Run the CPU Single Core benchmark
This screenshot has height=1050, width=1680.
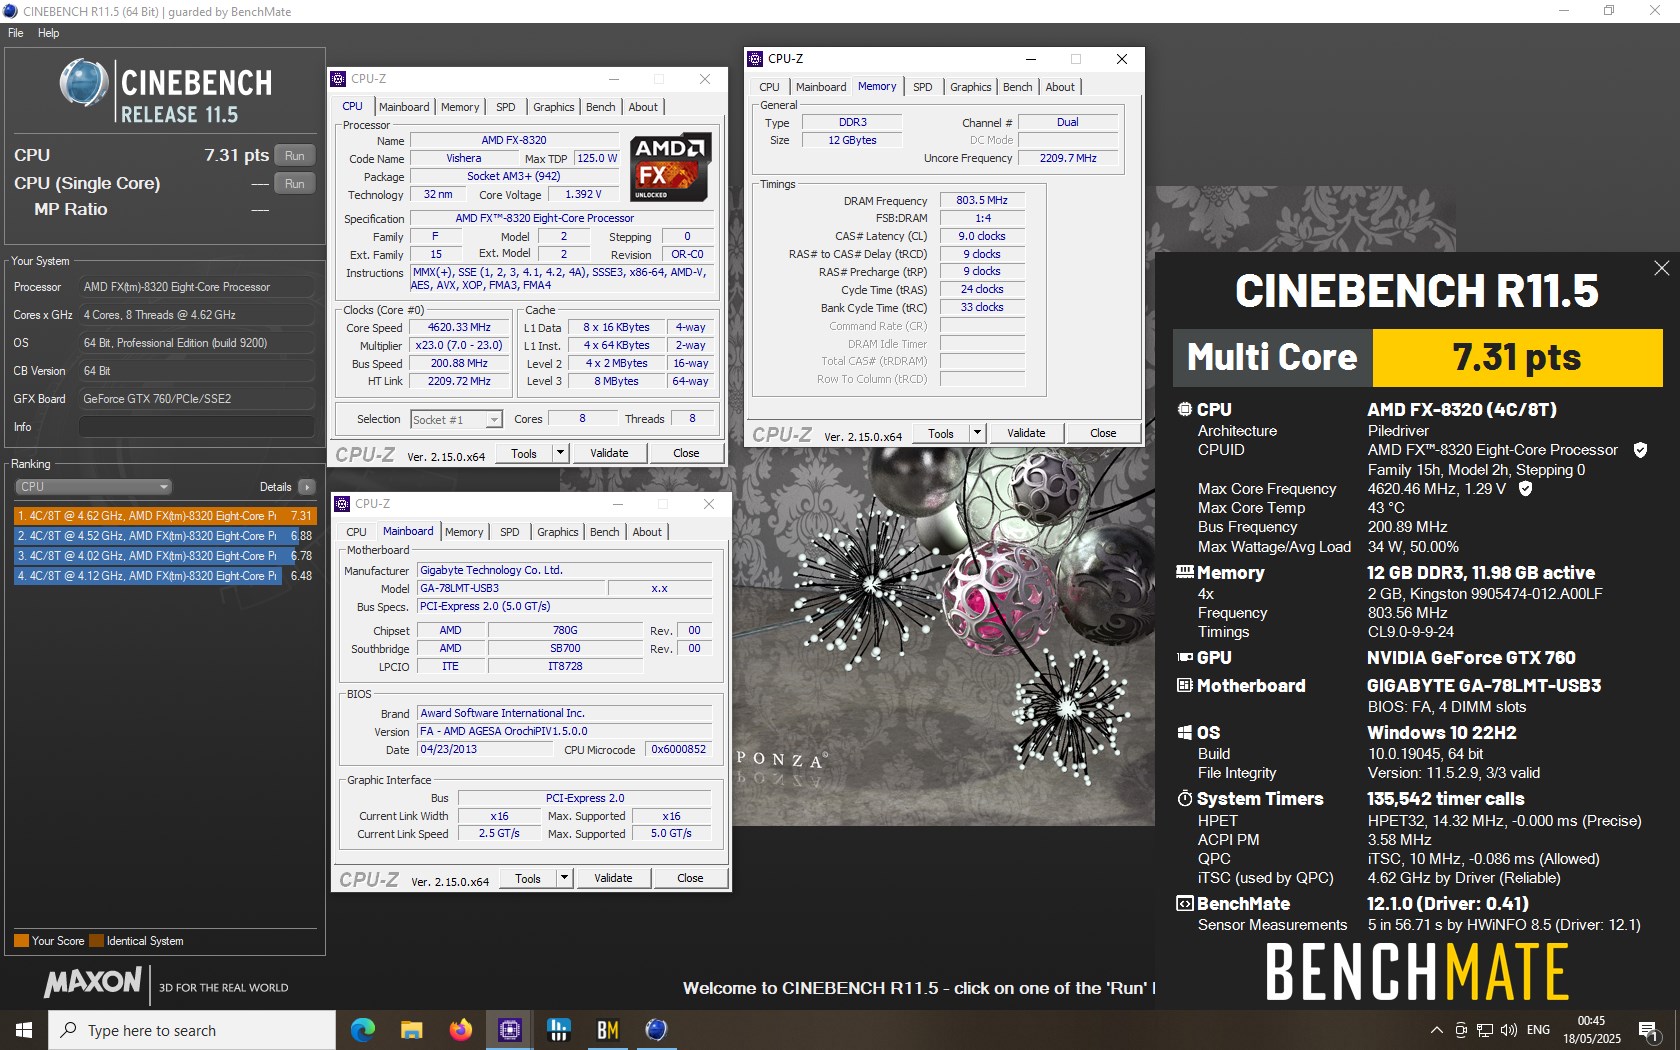point(294,184)
